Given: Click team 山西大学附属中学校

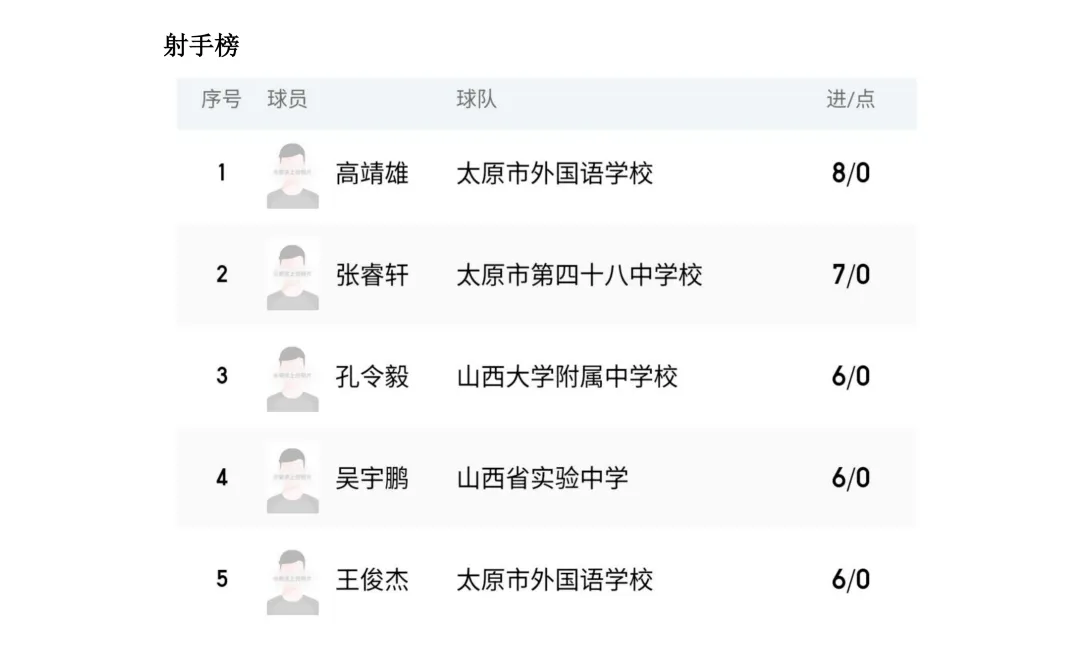Looking at the screenshot, I should [567, 377].
